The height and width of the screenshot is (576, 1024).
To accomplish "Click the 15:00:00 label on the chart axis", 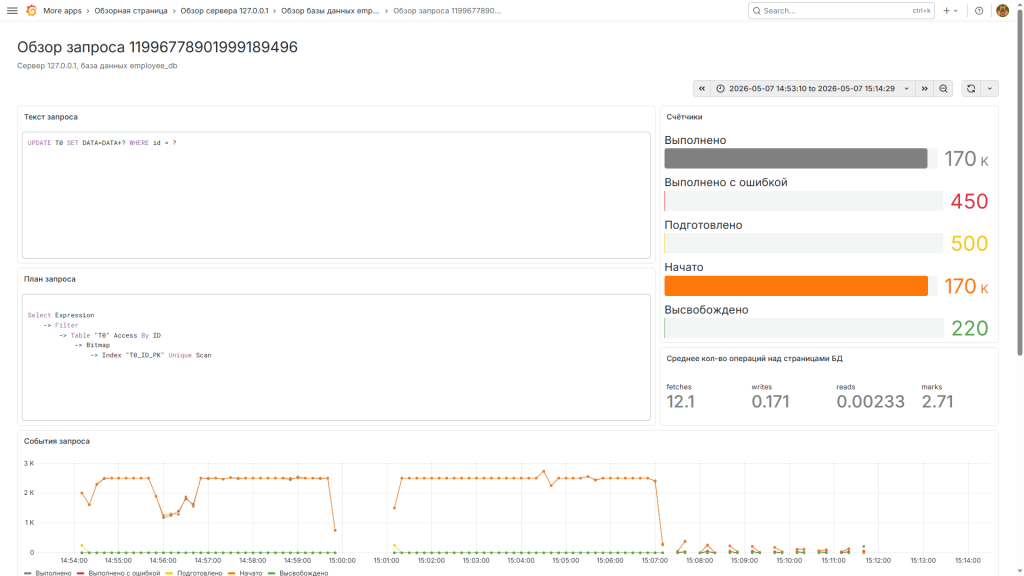I will [342, 560].
